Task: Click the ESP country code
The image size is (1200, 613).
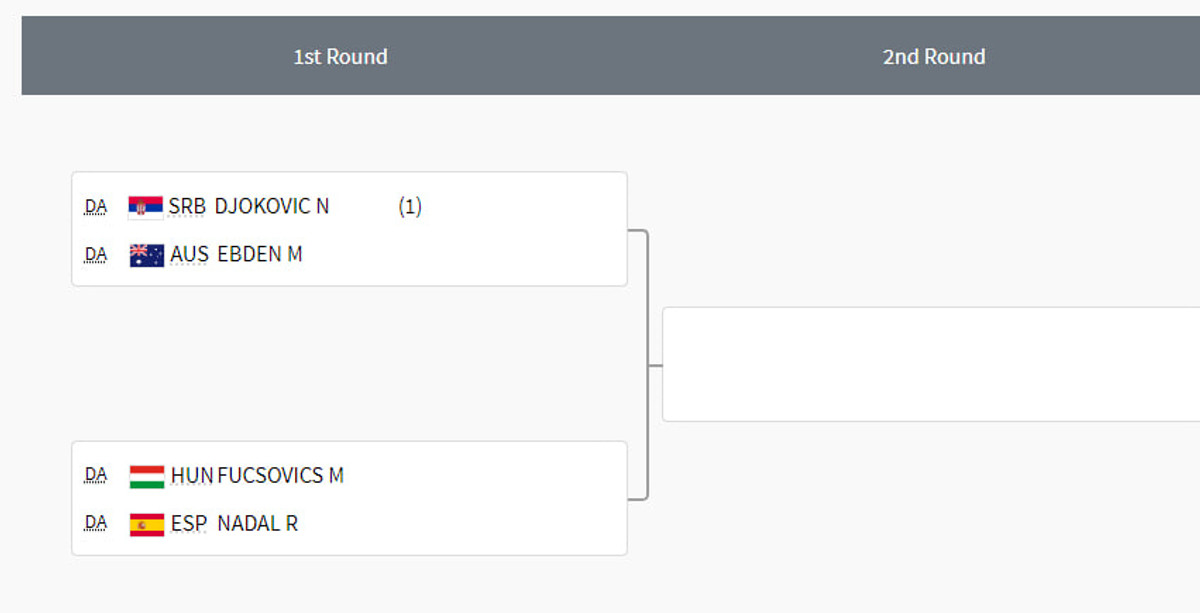Action: [x=189, y=524]
